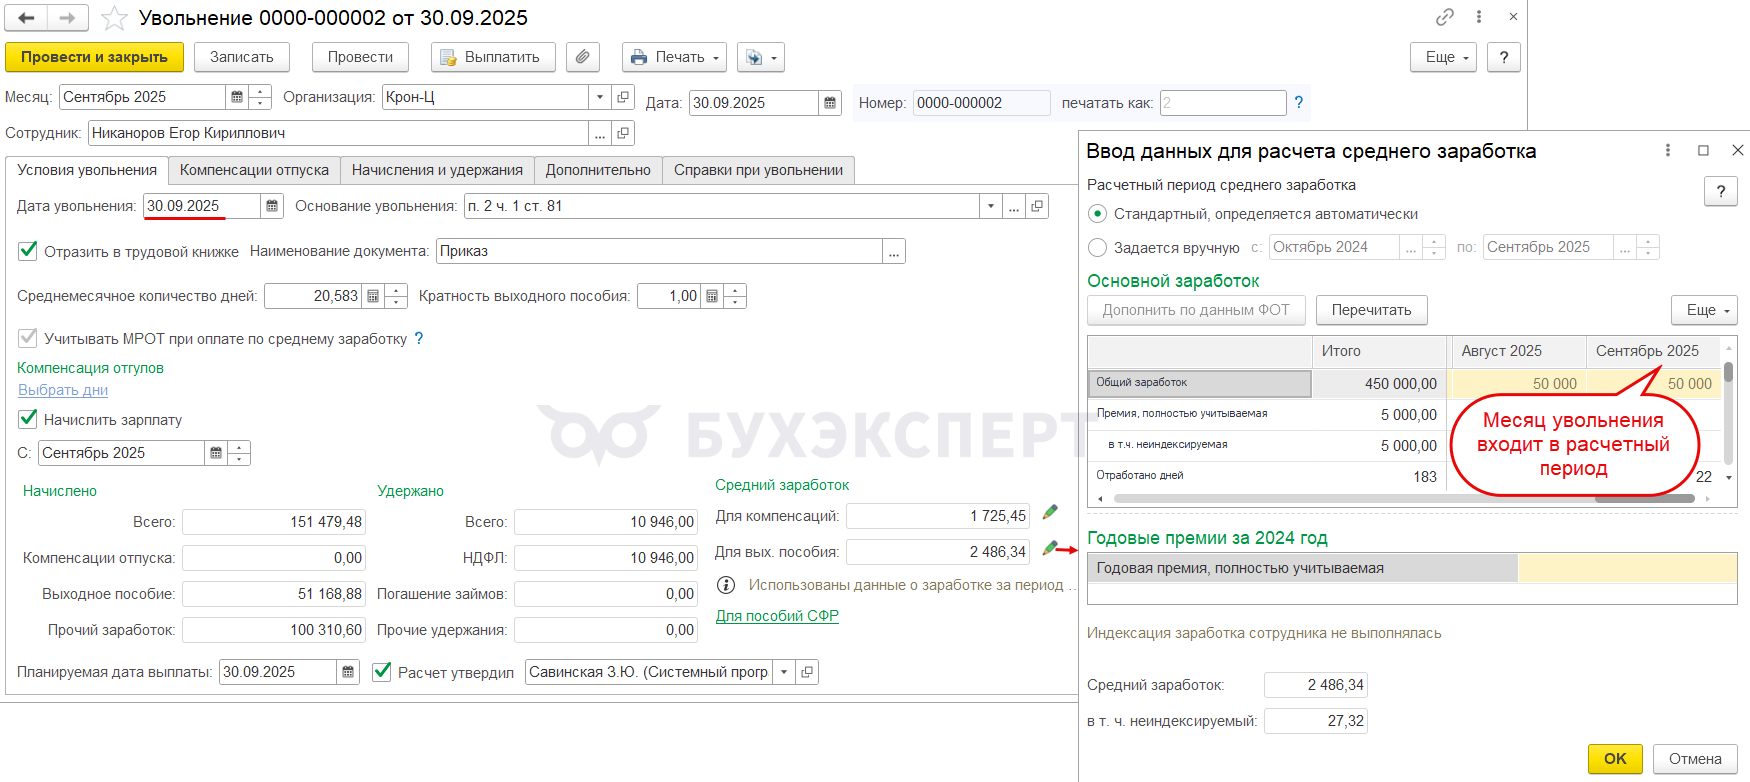The width and height of the screenshot is (1750, 782).
Task: Select Стандартный, определяется автоматически radio option
Action: 1098,214
